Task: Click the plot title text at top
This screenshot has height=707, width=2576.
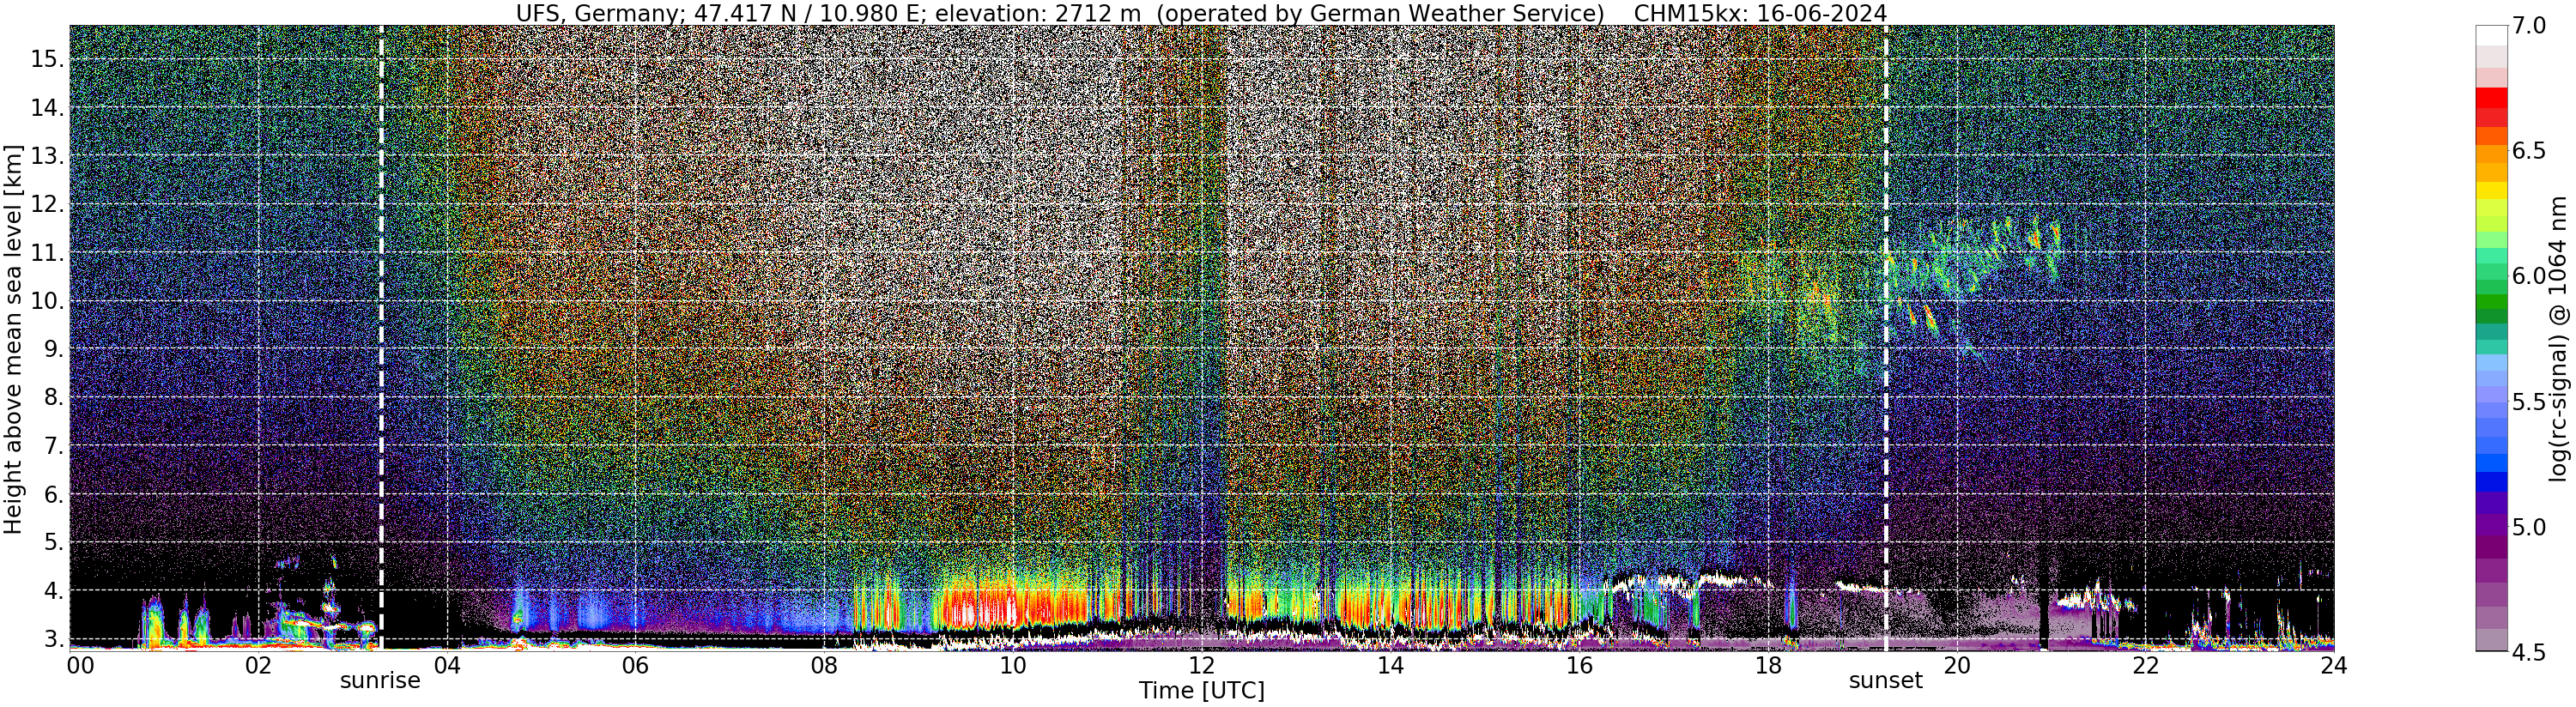Action: [1201, 13]
